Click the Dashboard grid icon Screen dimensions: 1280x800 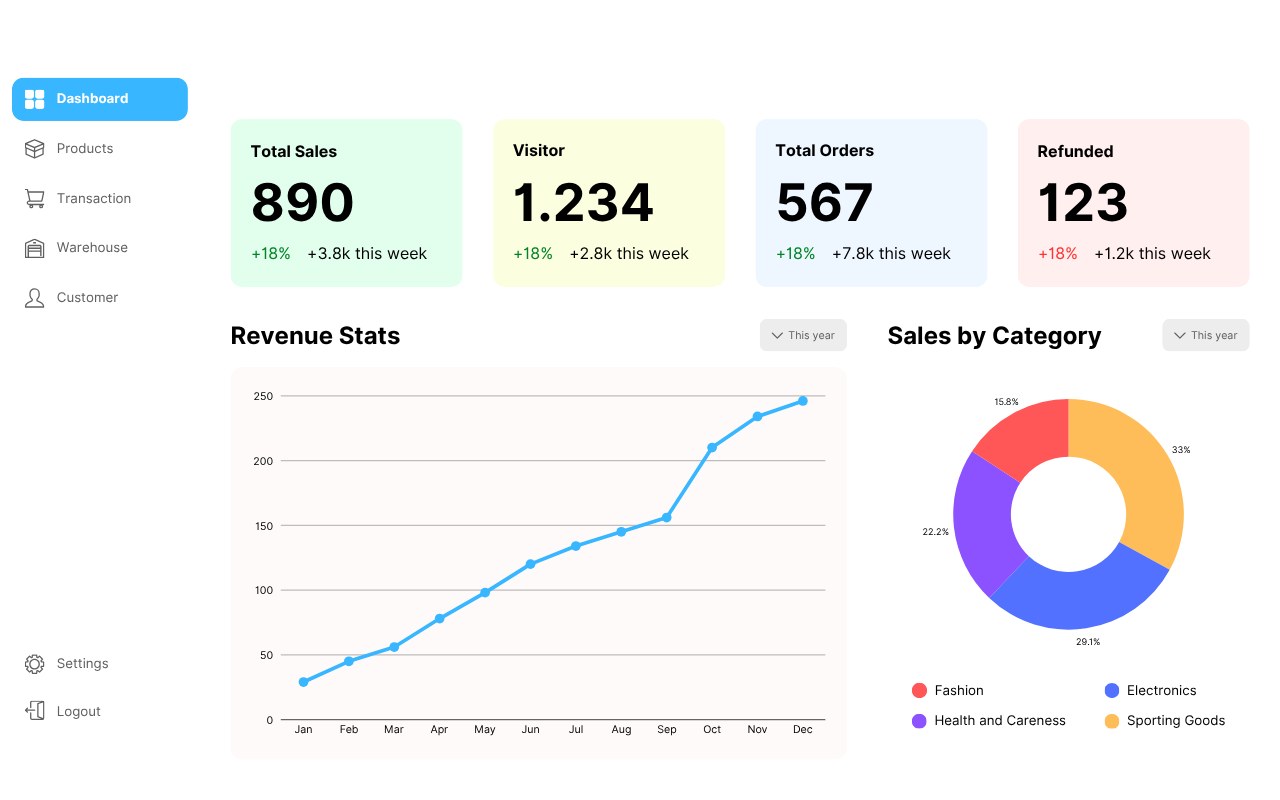pyautogui.click(x=35, y=99)
